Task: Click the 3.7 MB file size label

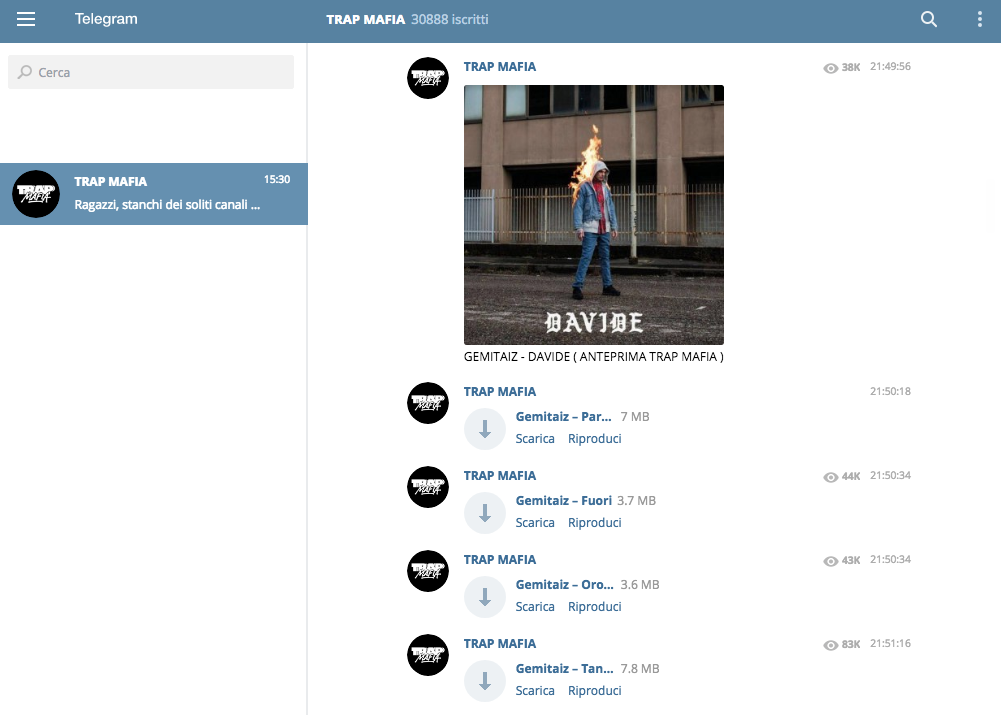Action: point(636,501)
